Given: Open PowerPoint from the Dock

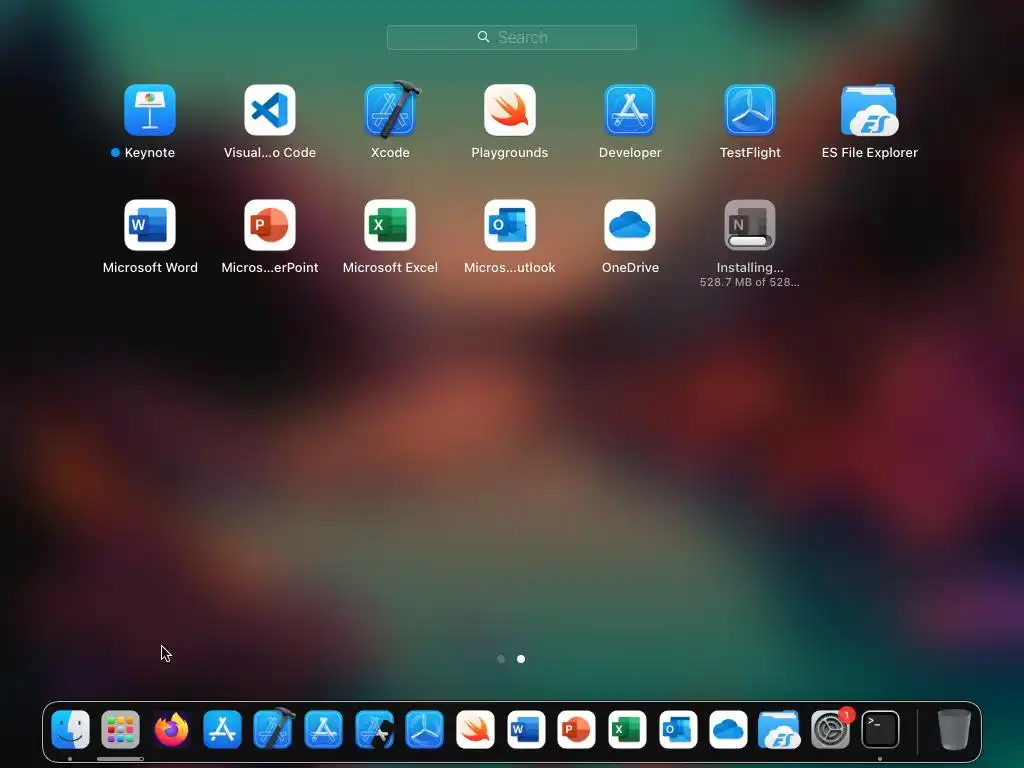Looking at the screenshot, I should pyautogui.click(x=577, y=729).
